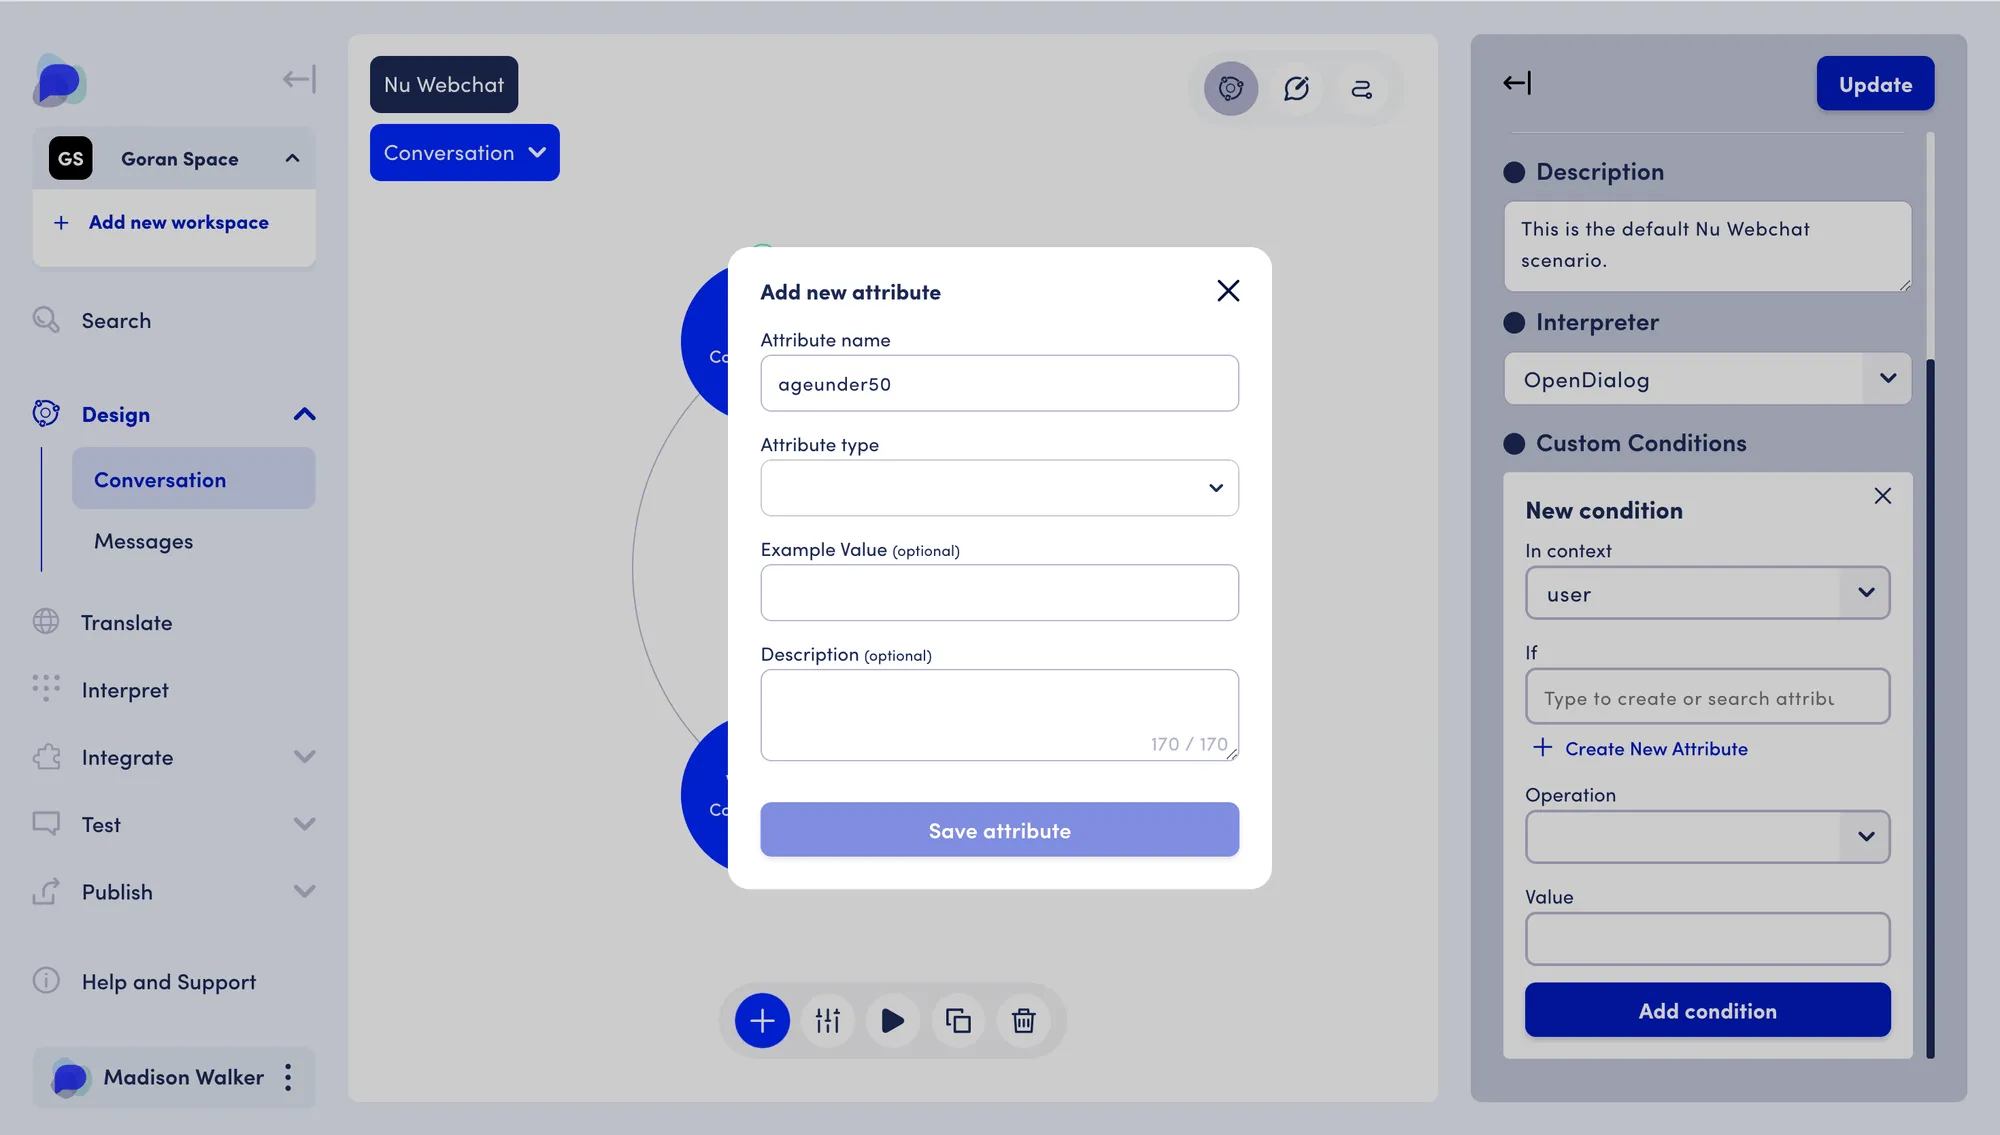
Task: Click the play icon in bottom toolbar
Action: pyautogui.click(x=893, y=1020)
